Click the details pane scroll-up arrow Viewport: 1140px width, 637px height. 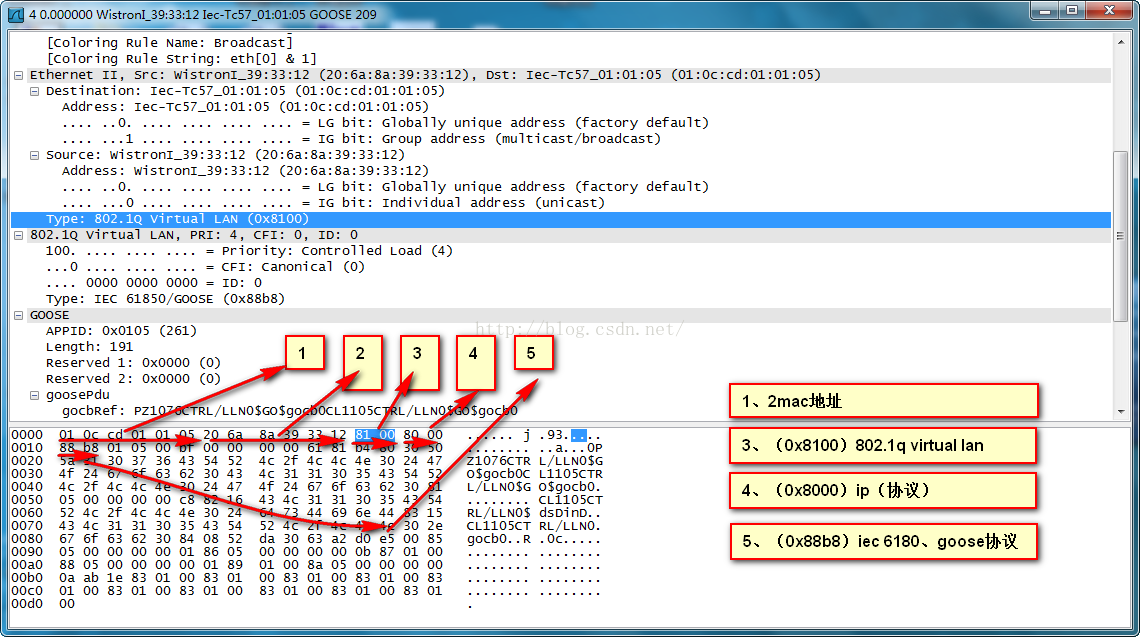pyautogui.click(x=1120, y=42)
